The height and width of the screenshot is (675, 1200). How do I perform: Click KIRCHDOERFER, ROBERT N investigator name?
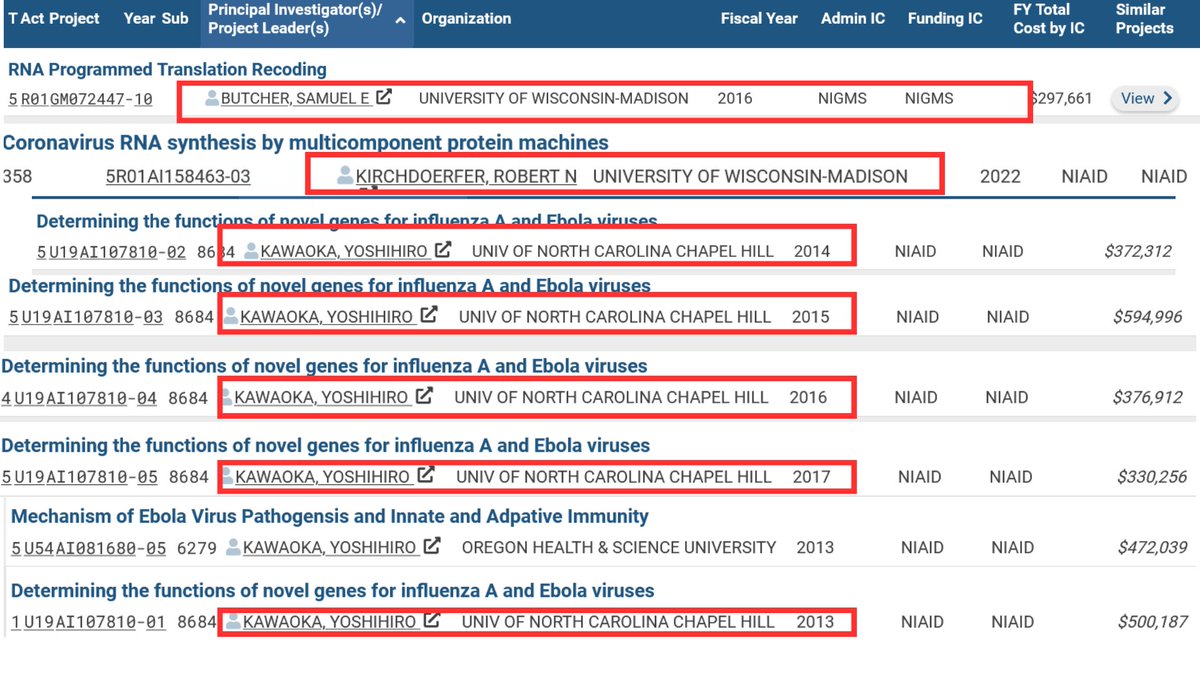pyautogui.click(x=466, y=176)
